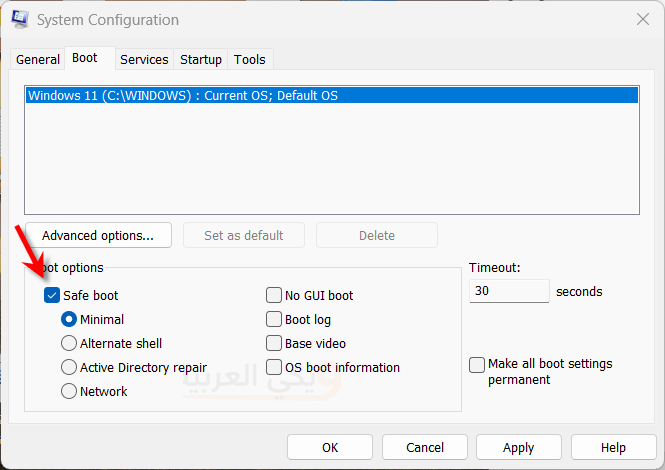Click the Timeout seconds input field
This screenshot has width=665, height=470.
[509, 291]
